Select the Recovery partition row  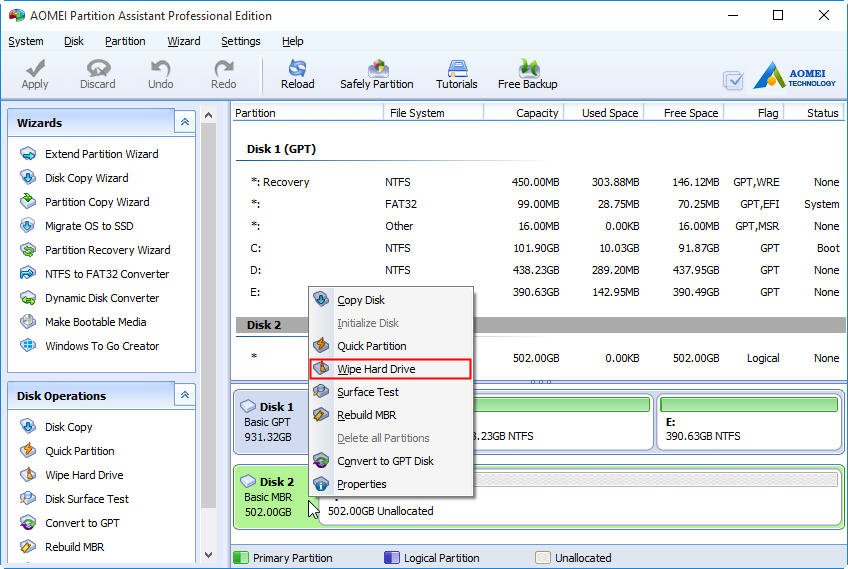pos(539,182)
